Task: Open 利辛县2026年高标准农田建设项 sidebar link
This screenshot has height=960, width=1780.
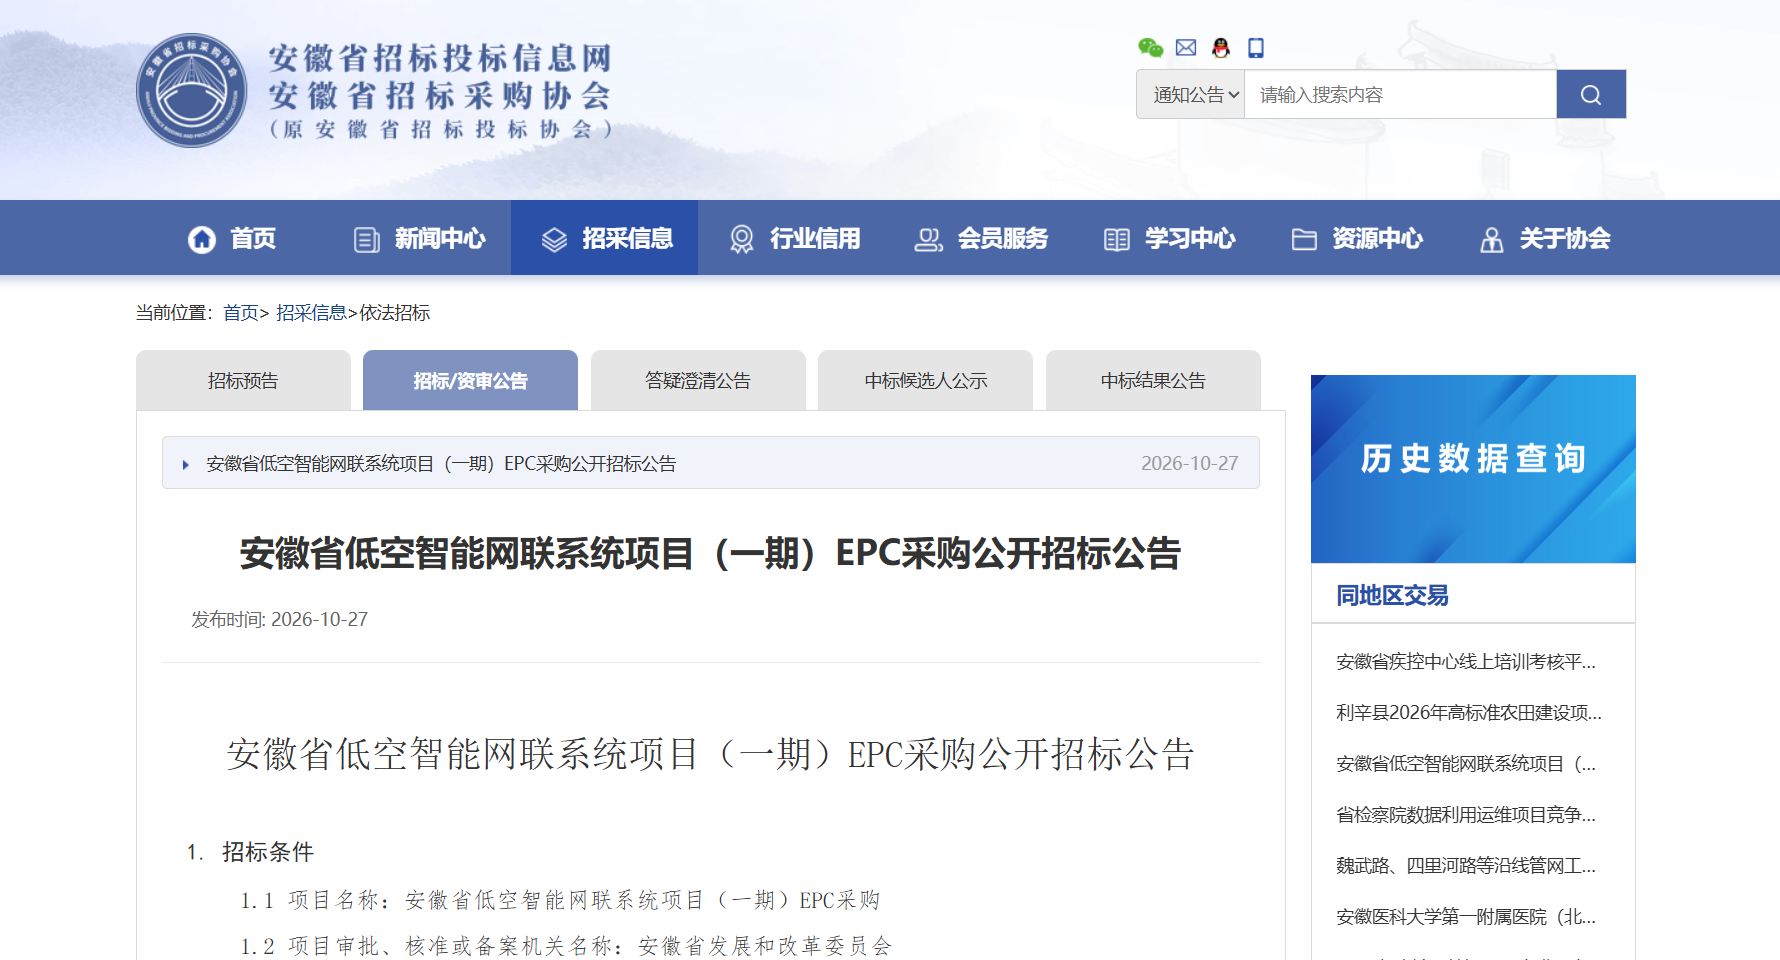Action: pyautogui.click(x=1468, y=713)
